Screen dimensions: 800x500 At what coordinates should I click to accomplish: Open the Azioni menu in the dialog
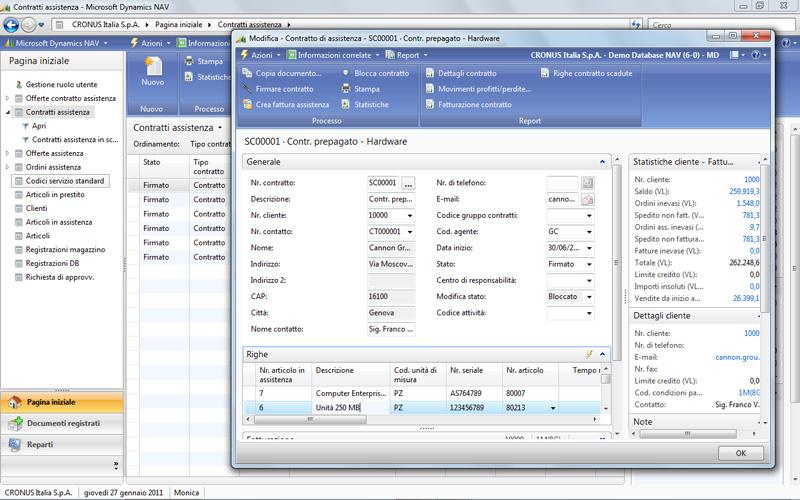[x=260, y=55]
